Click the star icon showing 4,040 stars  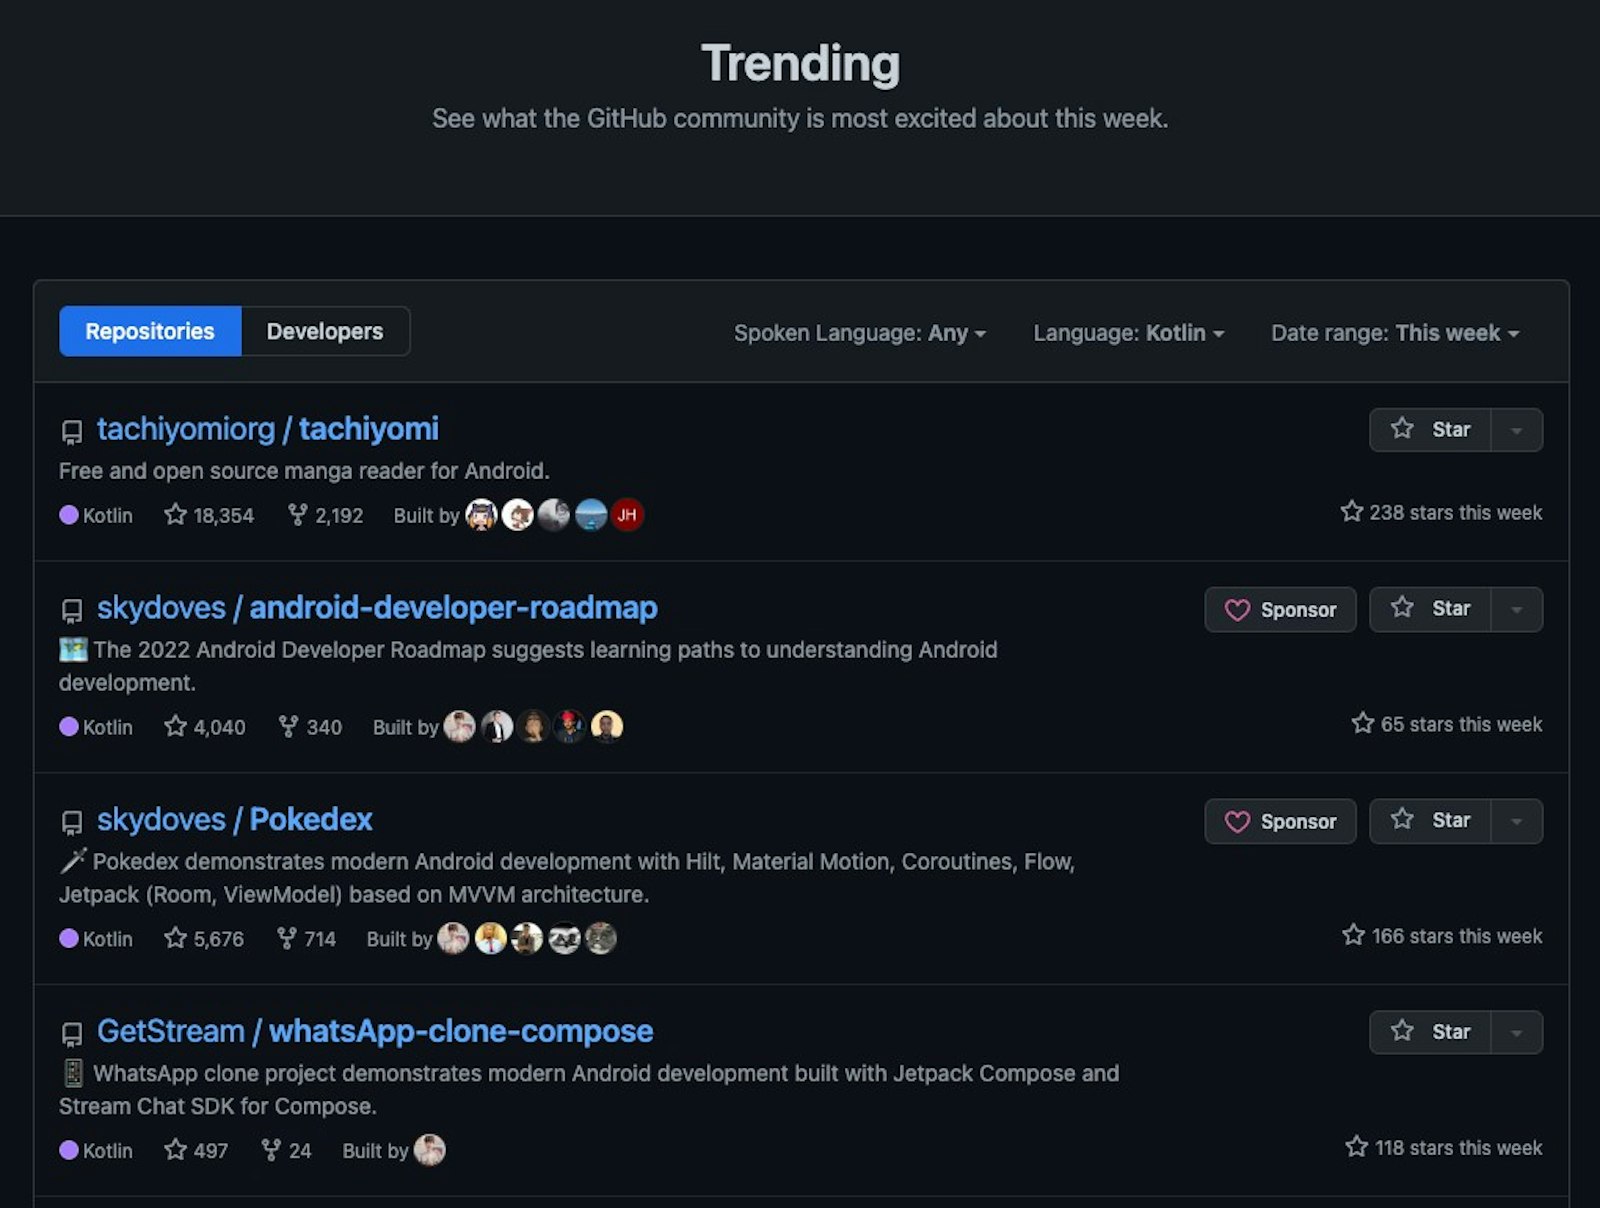[x=175, y=727]
